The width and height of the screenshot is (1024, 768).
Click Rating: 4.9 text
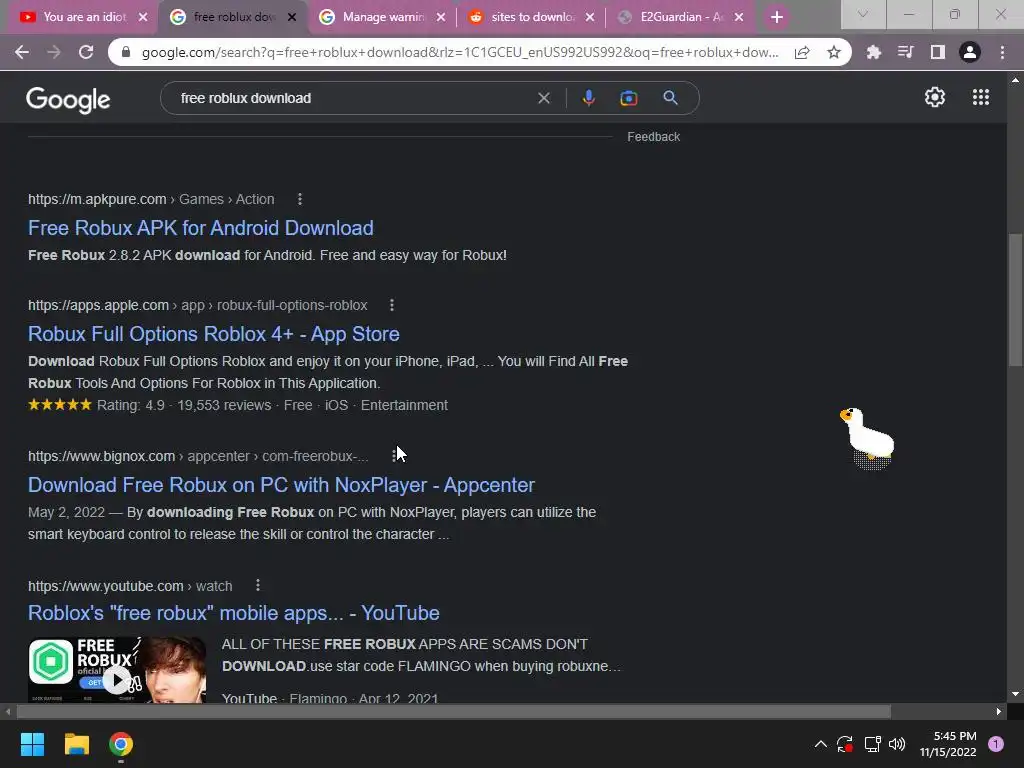[131, 405]
